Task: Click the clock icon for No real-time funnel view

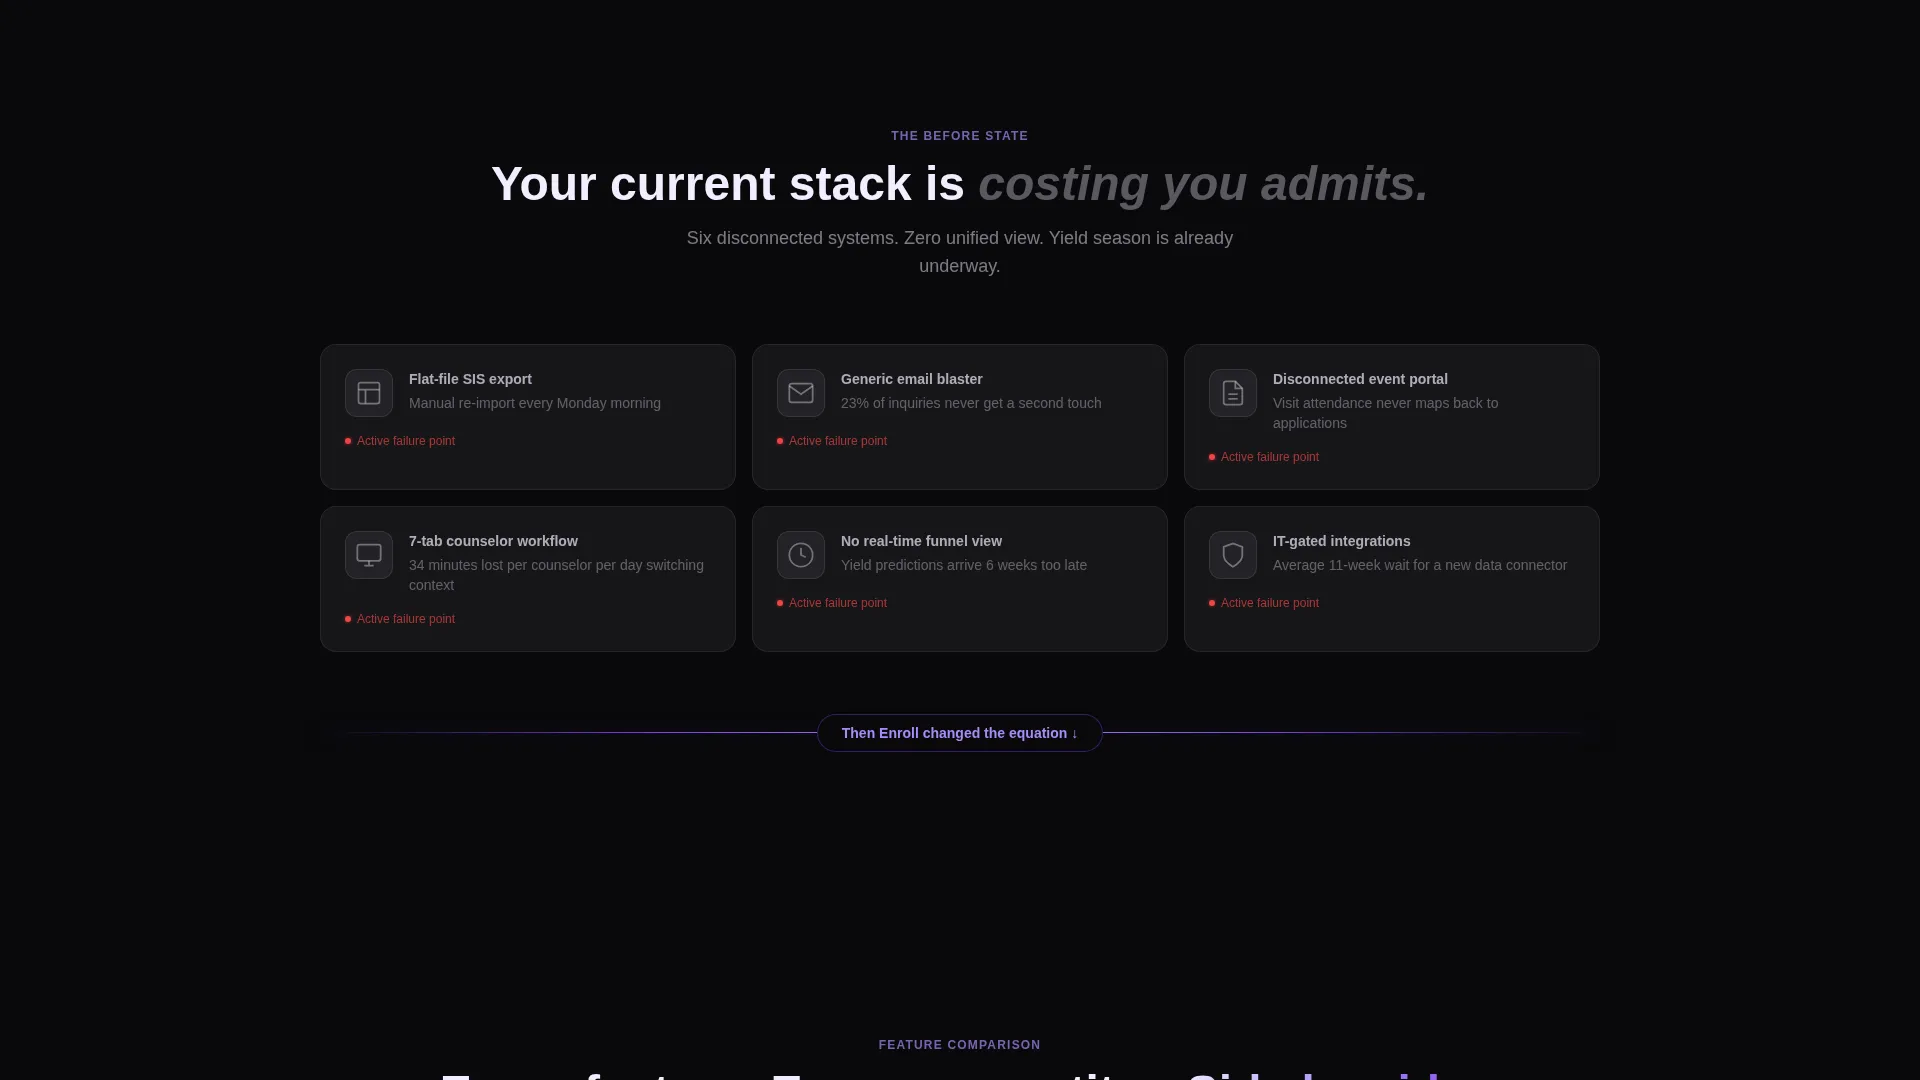Action: coord(801,555)
